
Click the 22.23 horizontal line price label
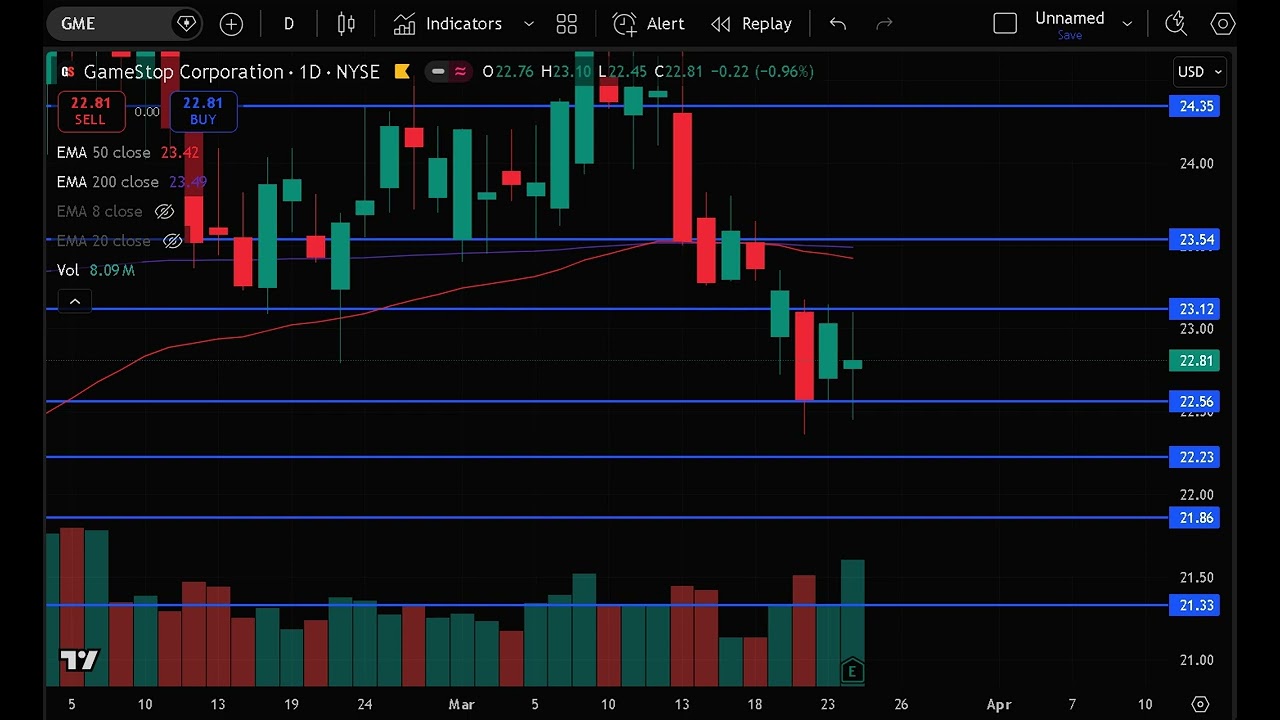(x=1195, y=457)
